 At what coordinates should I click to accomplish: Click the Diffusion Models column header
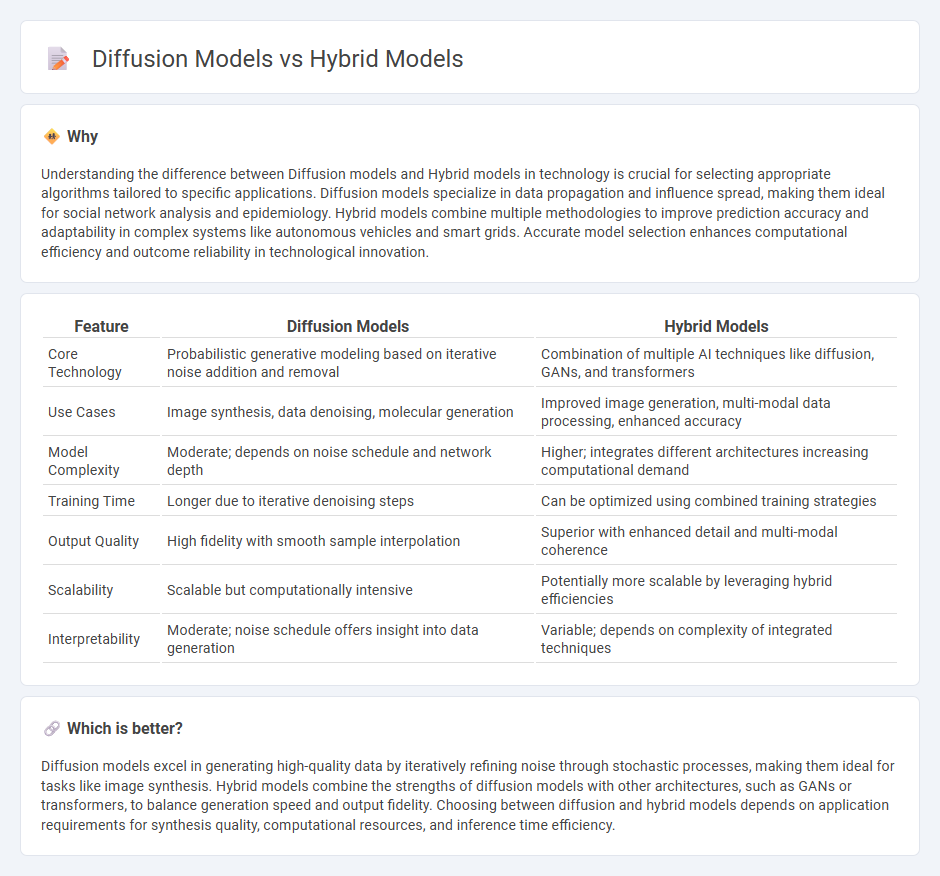pos(348,326)
